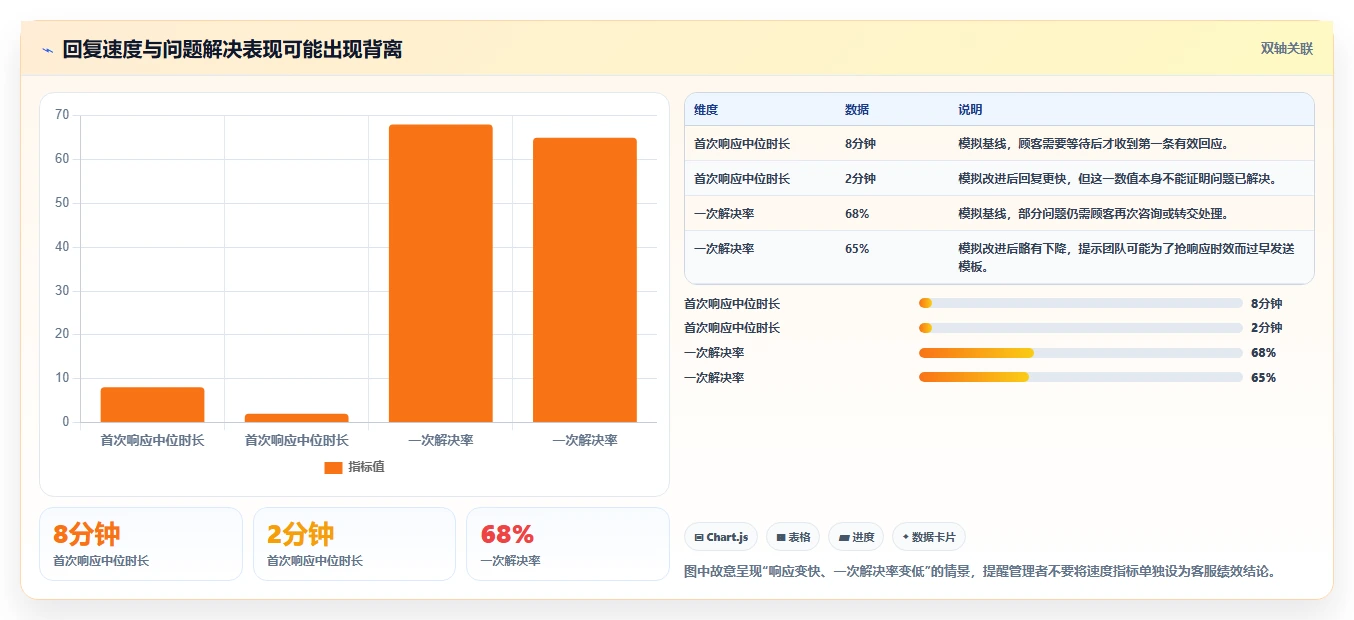Click the icon on the 进度 chip
The image size is (1354, 620).
coord(844,537)
